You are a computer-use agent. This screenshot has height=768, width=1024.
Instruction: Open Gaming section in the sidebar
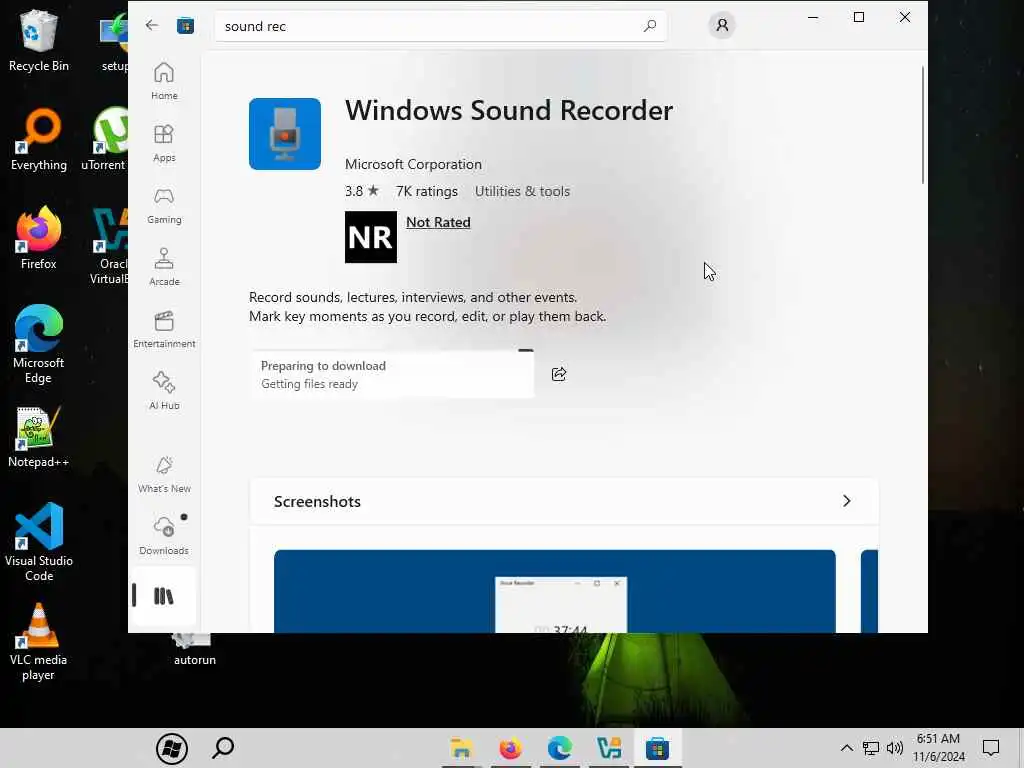164,205
